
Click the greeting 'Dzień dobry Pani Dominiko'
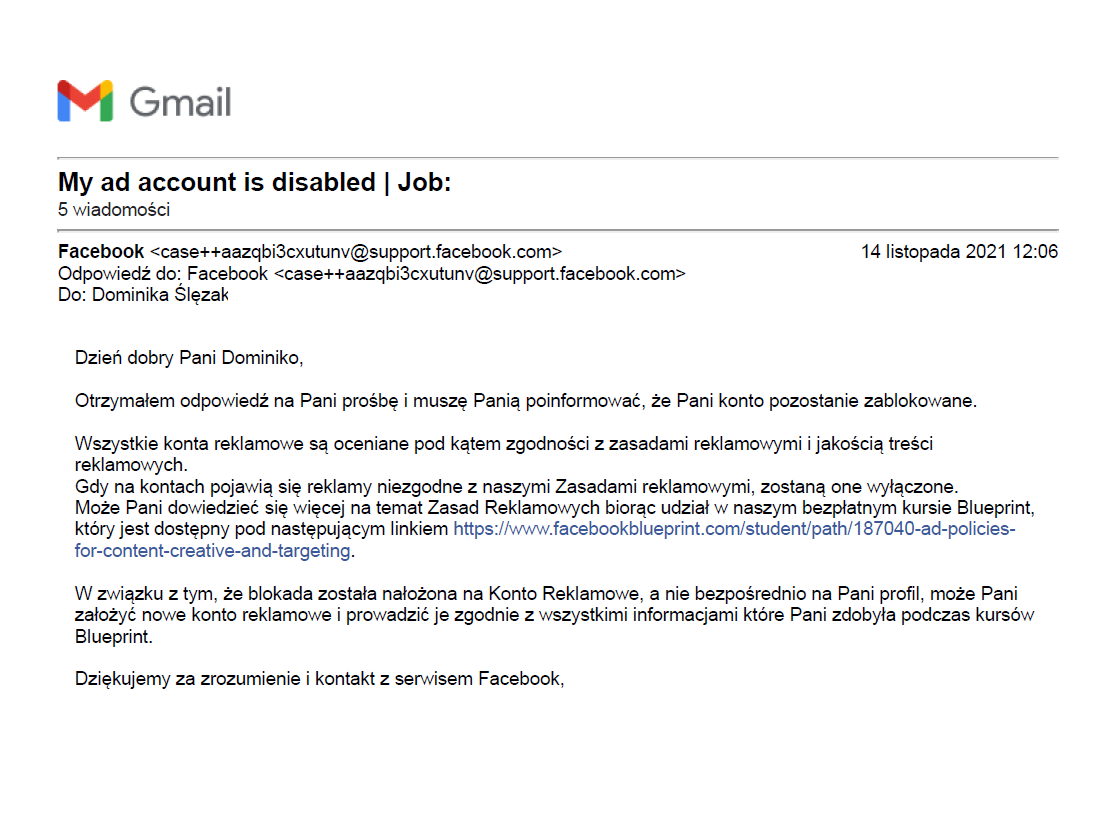[189, 358]
